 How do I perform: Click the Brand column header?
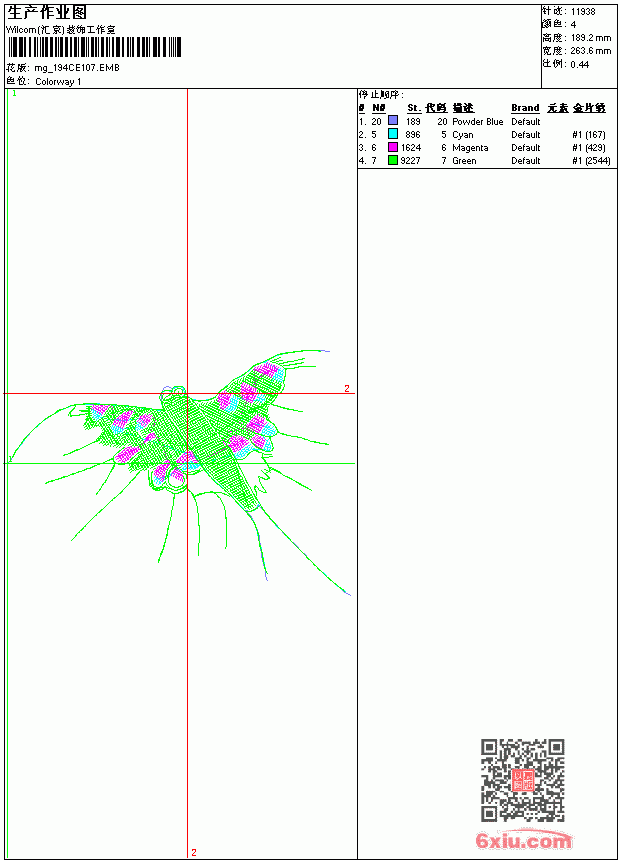pyautogui.click(x=525, y=108)
